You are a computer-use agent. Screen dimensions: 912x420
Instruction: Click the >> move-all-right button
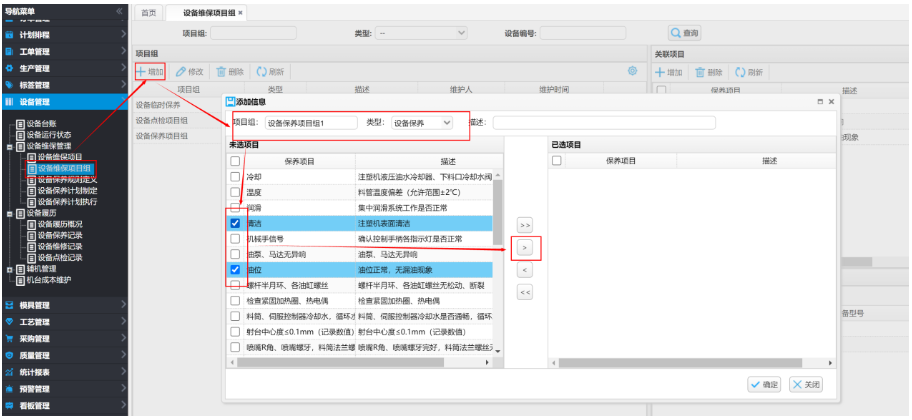(525, 225)
